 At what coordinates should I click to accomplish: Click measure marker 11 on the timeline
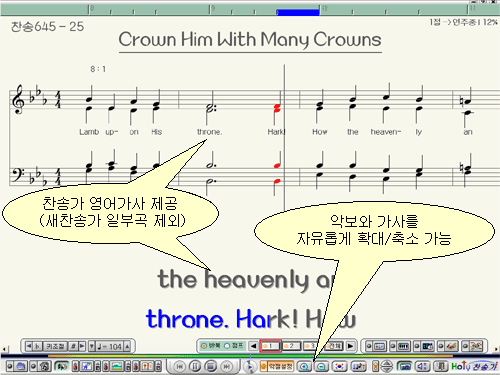472,8
